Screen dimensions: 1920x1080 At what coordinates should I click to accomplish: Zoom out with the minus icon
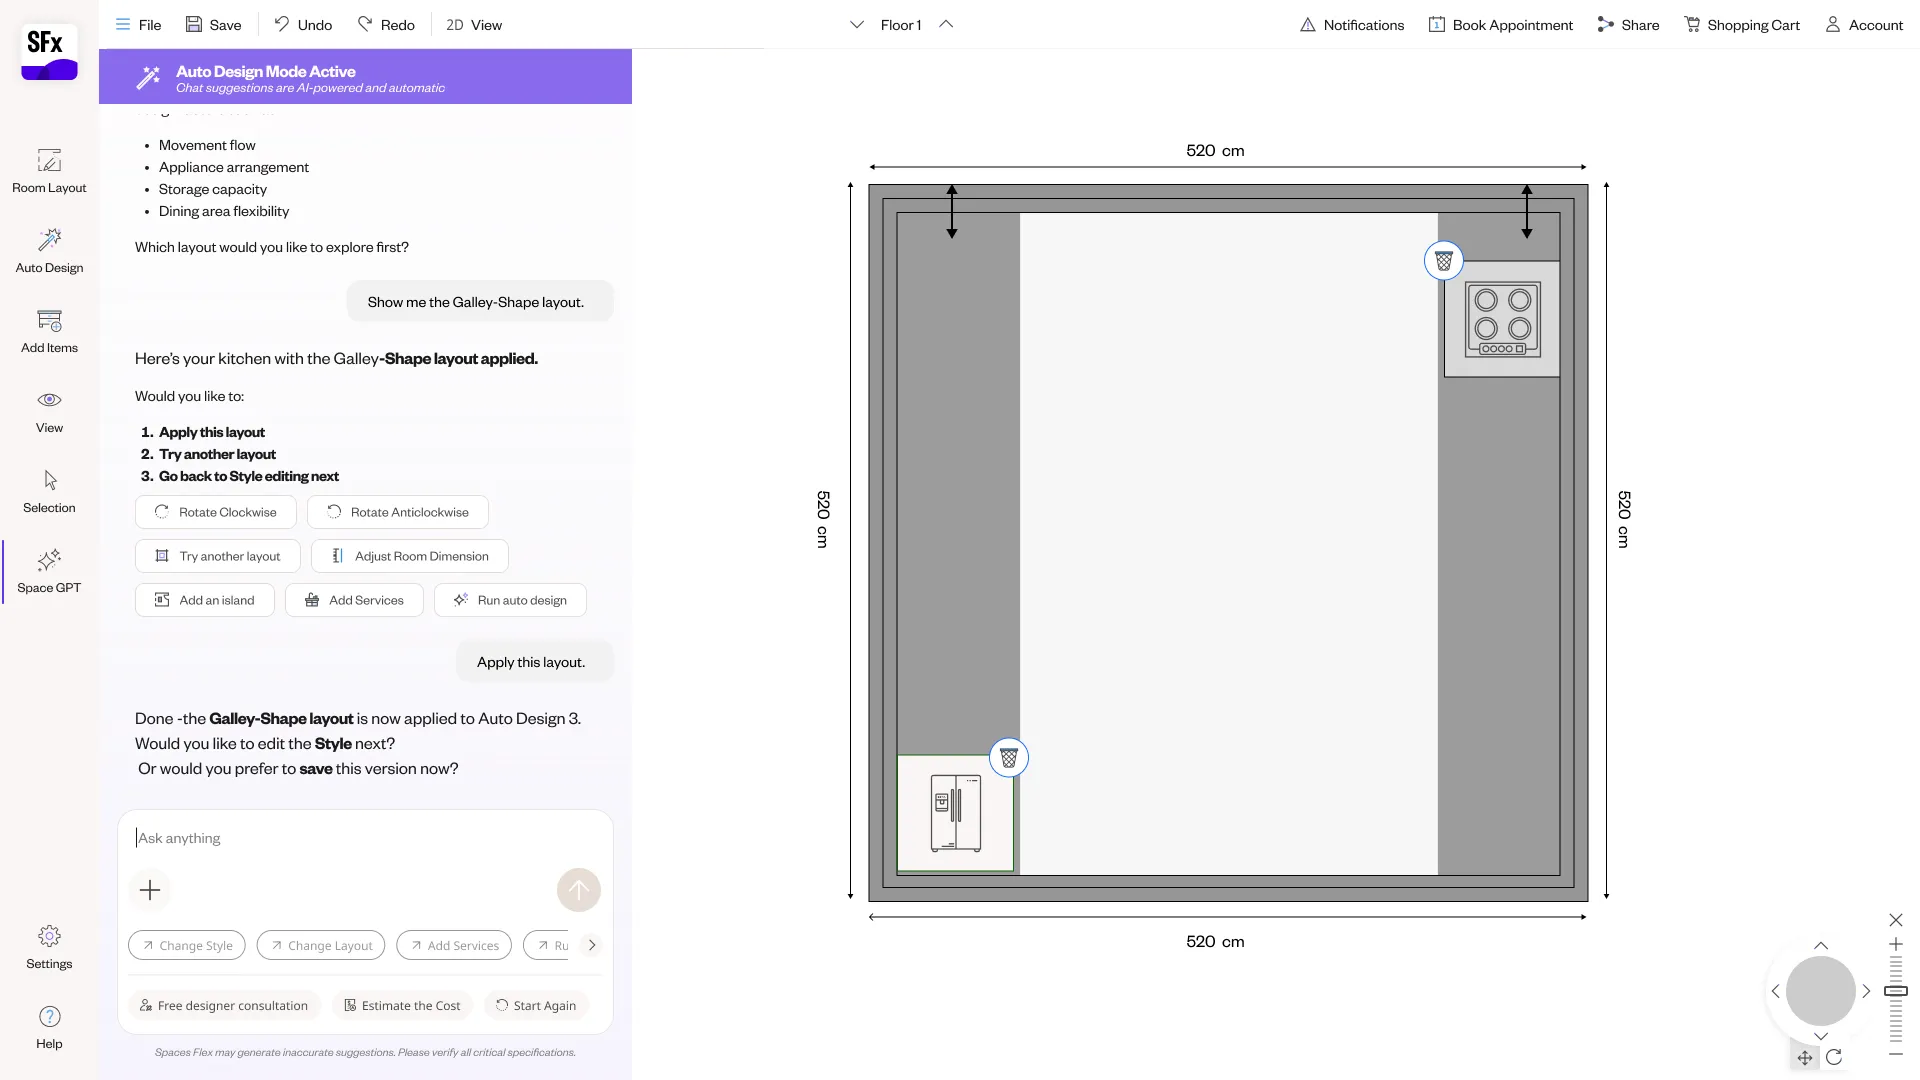point(1896,1054)
